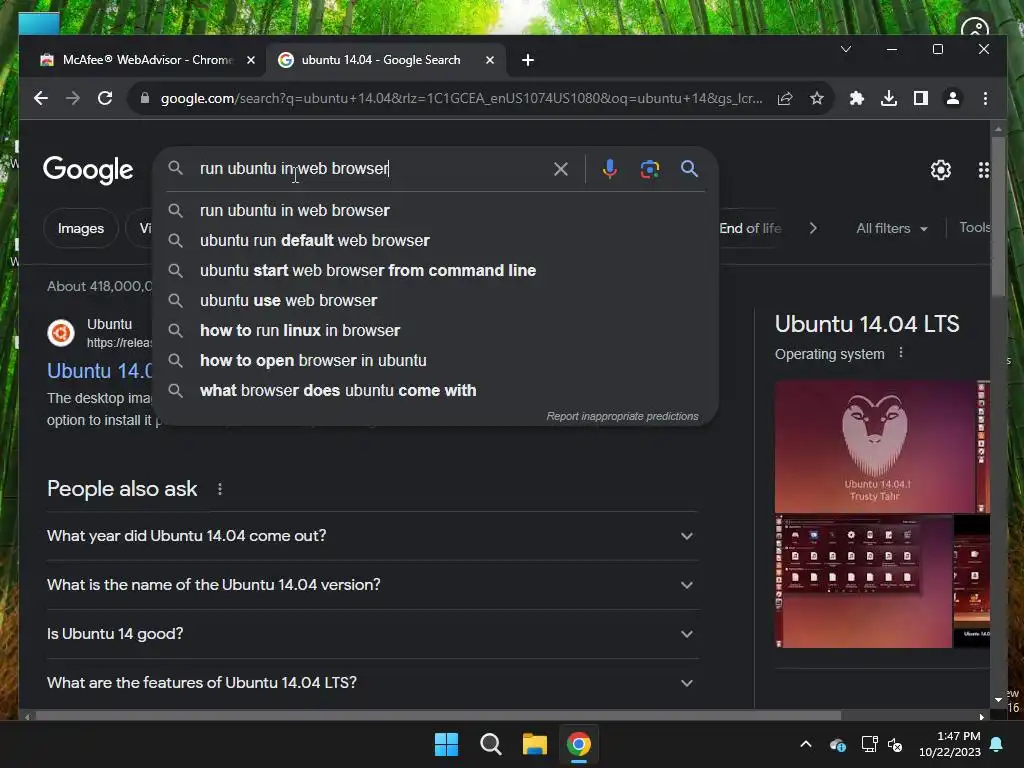Close the McAfee WebAdvisor tab
Screen dimensions: 1024x768
[251, 60]
